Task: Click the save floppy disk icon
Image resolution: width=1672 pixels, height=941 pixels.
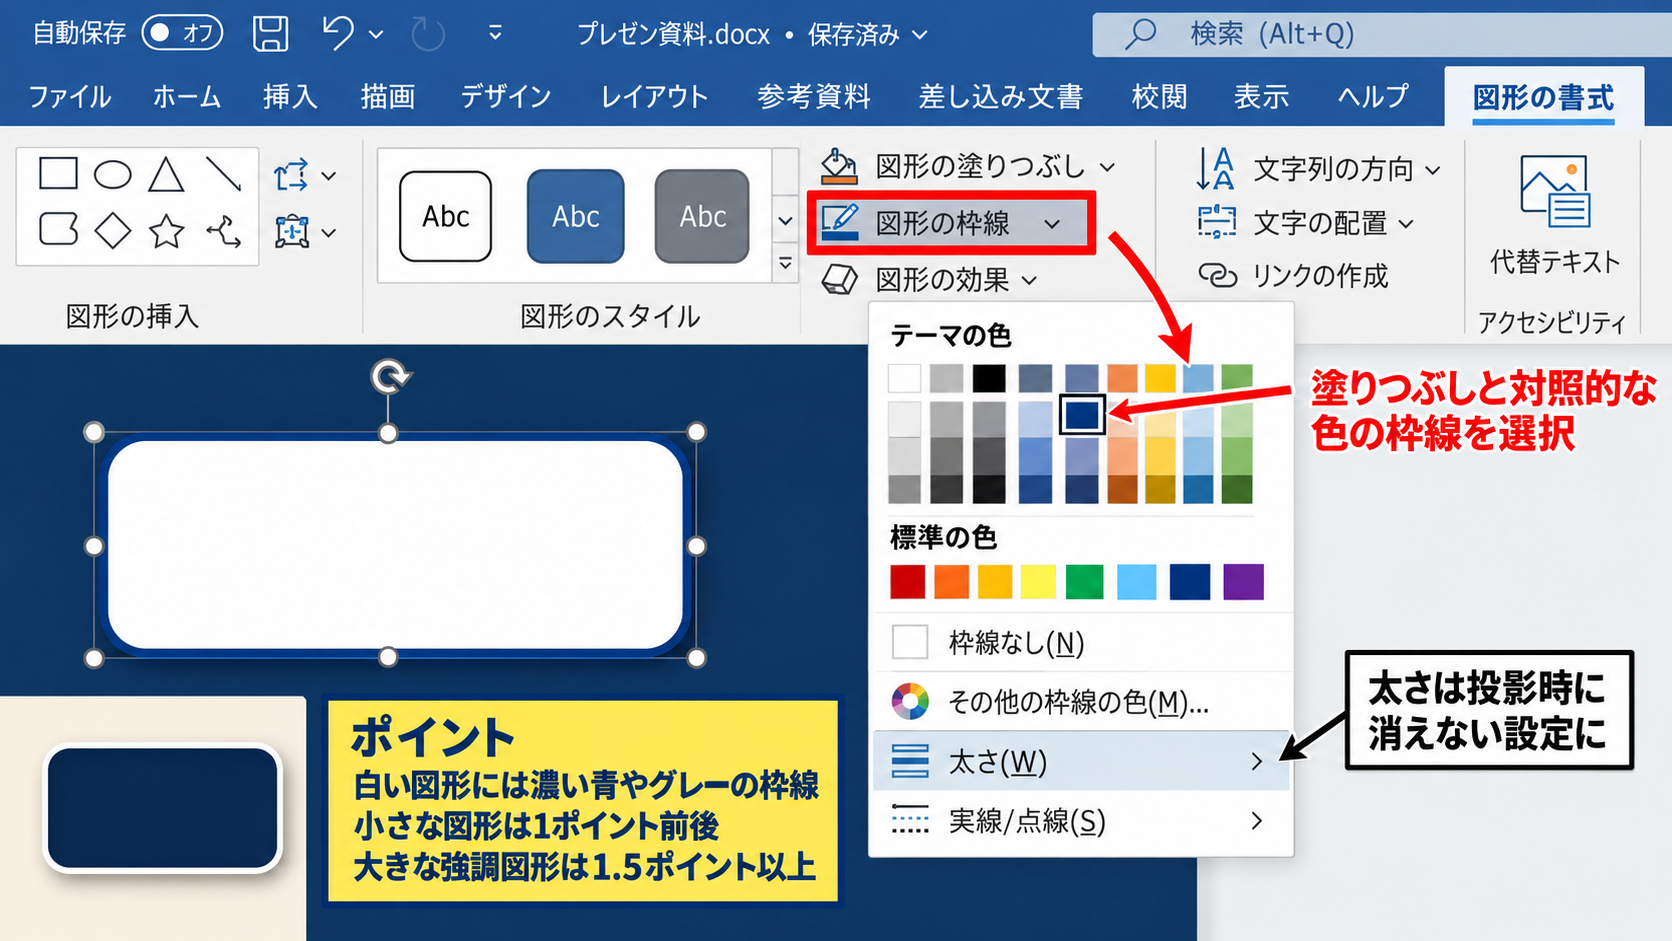Action: [270, 34]
